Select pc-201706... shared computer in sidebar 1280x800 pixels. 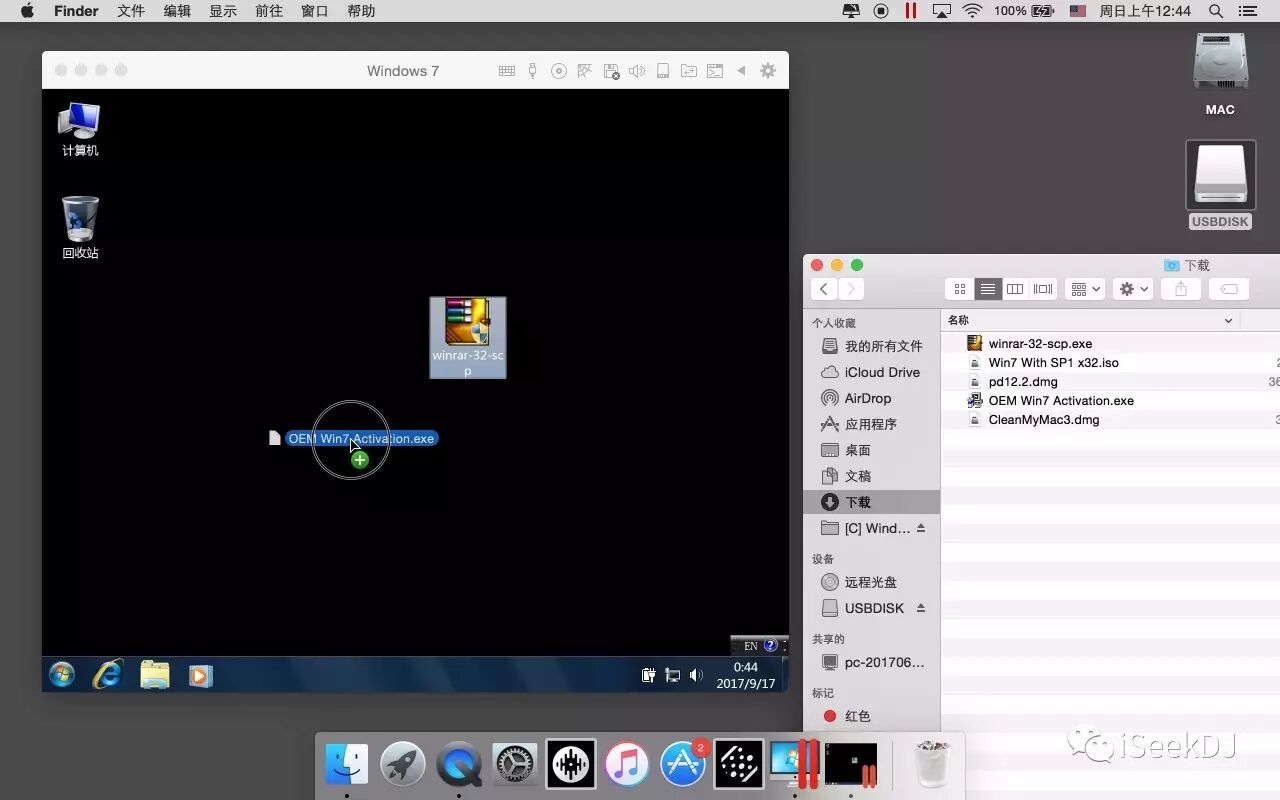pos(872,662)
